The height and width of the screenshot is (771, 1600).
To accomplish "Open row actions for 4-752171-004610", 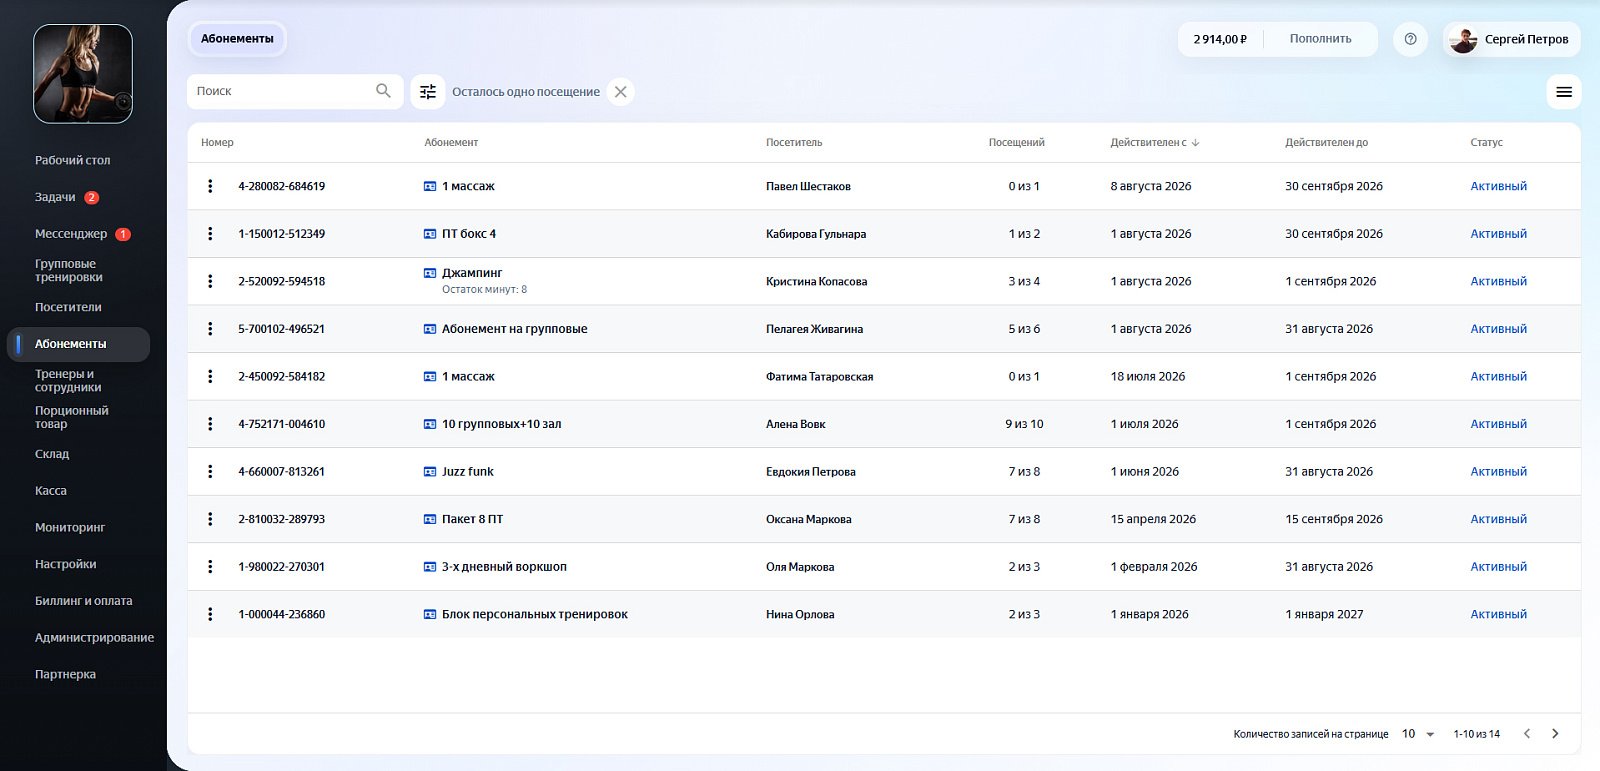I will pyautogui.click(x=210, y=424).
